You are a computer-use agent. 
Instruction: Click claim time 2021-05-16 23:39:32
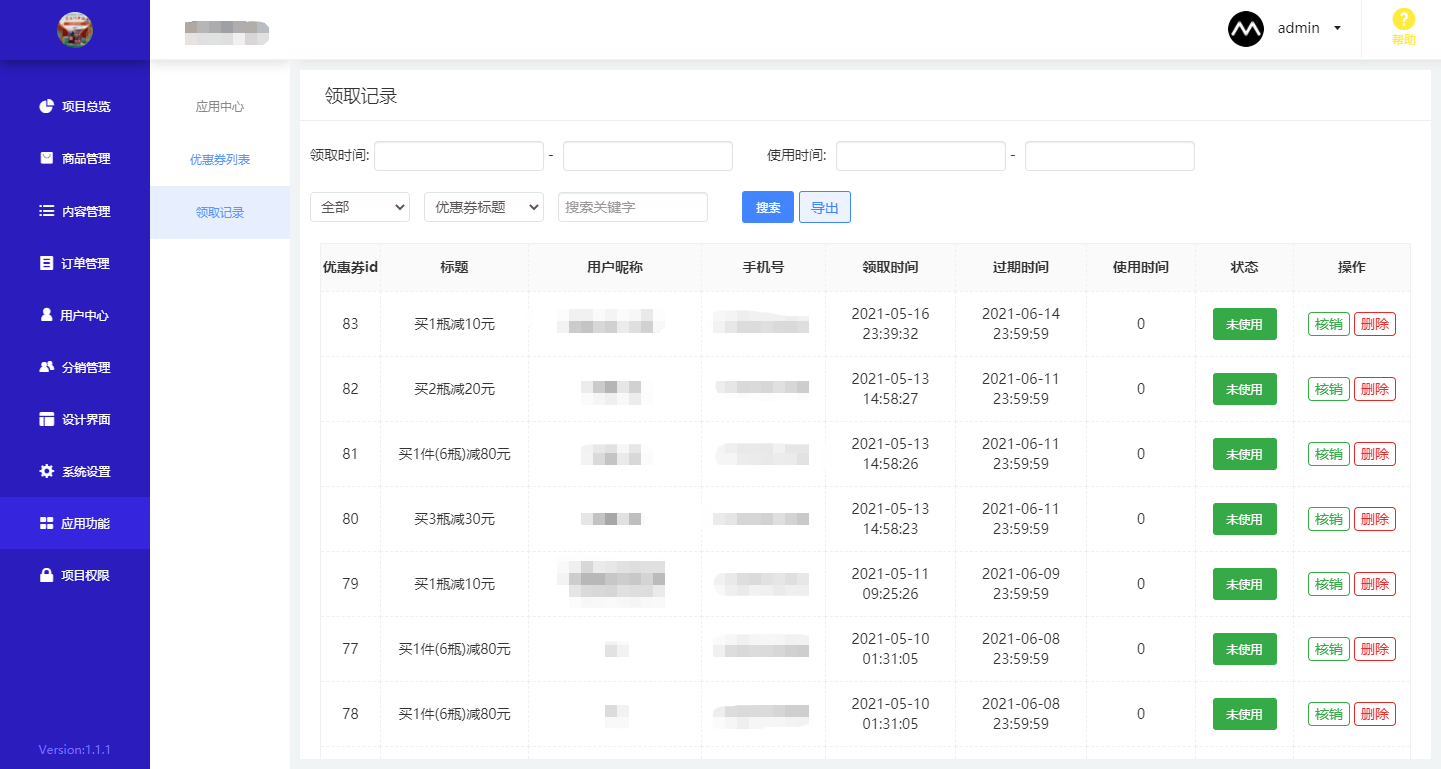tap(890, 324)
